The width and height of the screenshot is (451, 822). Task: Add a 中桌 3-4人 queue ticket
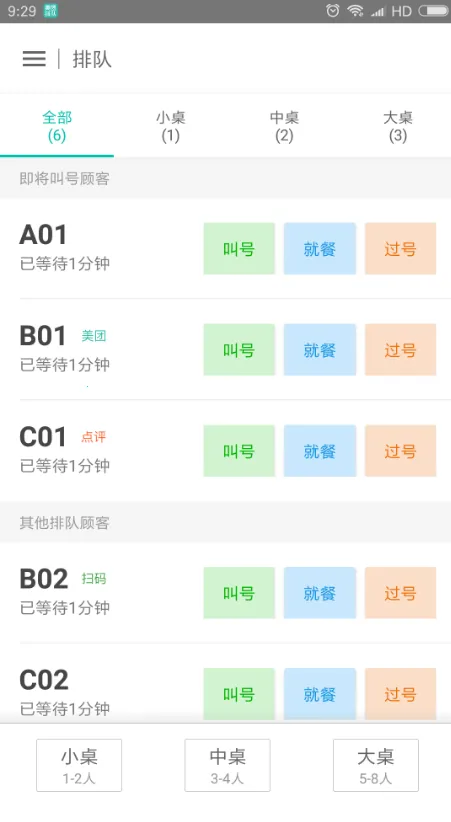[x=228, y=765]
